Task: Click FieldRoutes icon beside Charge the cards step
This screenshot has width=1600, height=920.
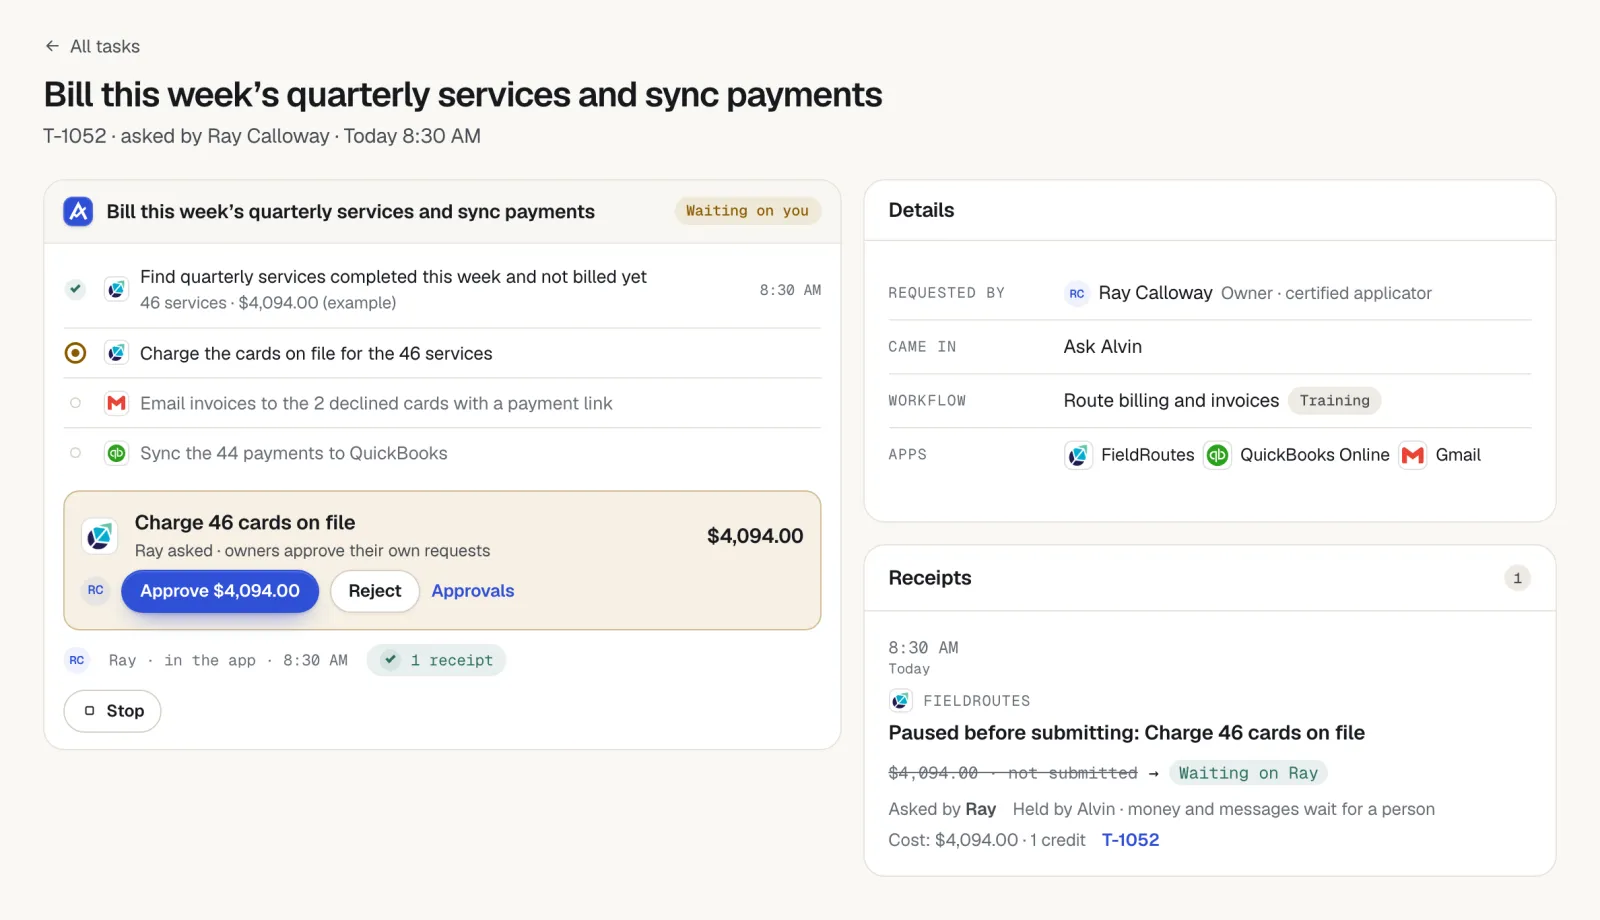Action: click(x=117, y=353)
